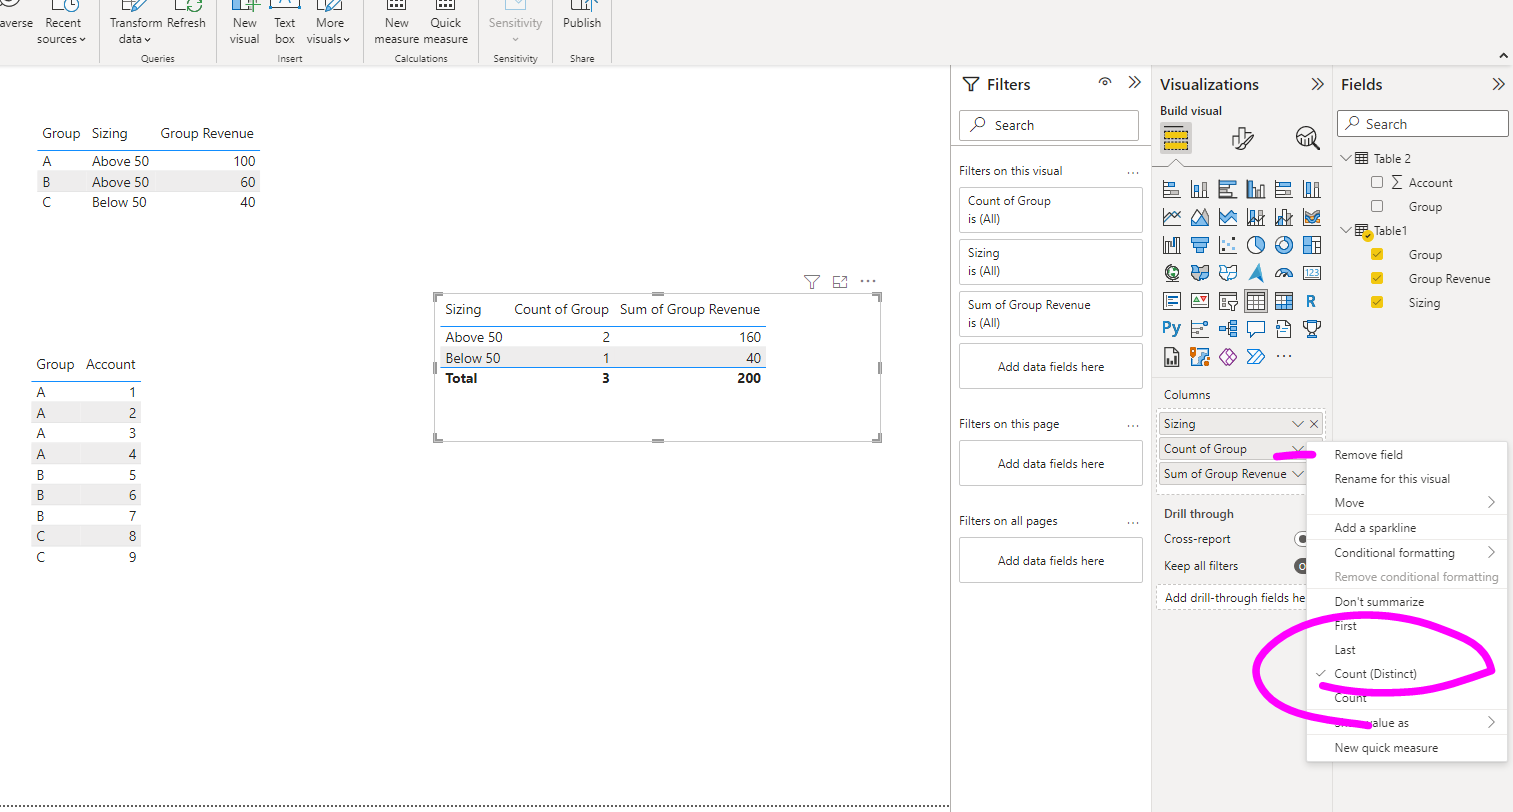
Task: Toggle the Keep all filters switch
Action: 1301,566
